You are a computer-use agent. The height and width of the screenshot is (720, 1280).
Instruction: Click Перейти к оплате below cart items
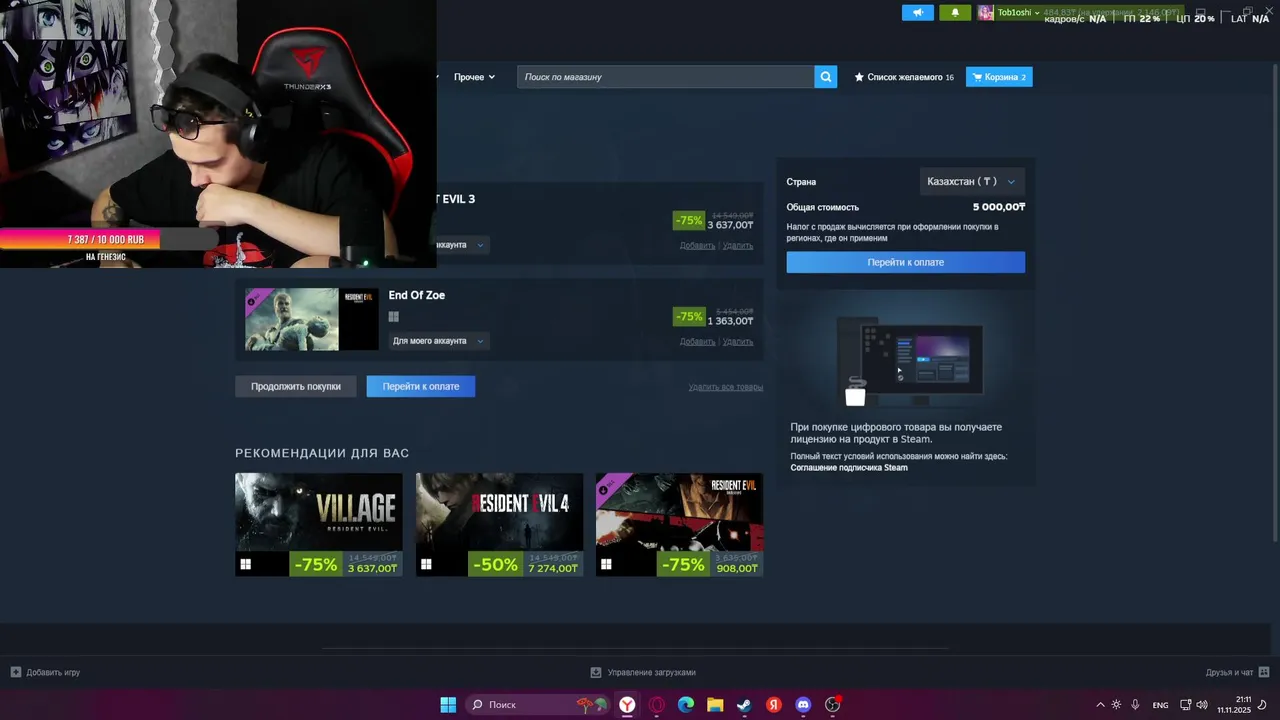pos(421,386)
